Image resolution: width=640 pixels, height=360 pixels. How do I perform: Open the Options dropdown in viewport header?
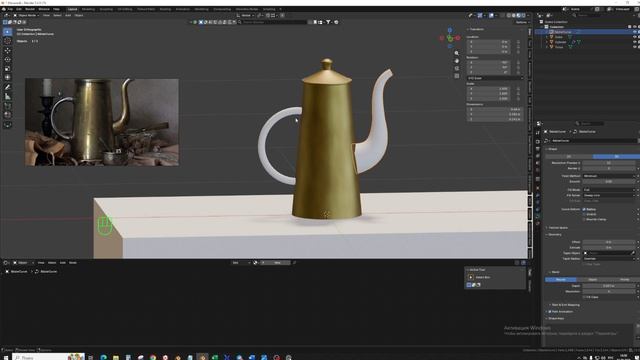522,22
